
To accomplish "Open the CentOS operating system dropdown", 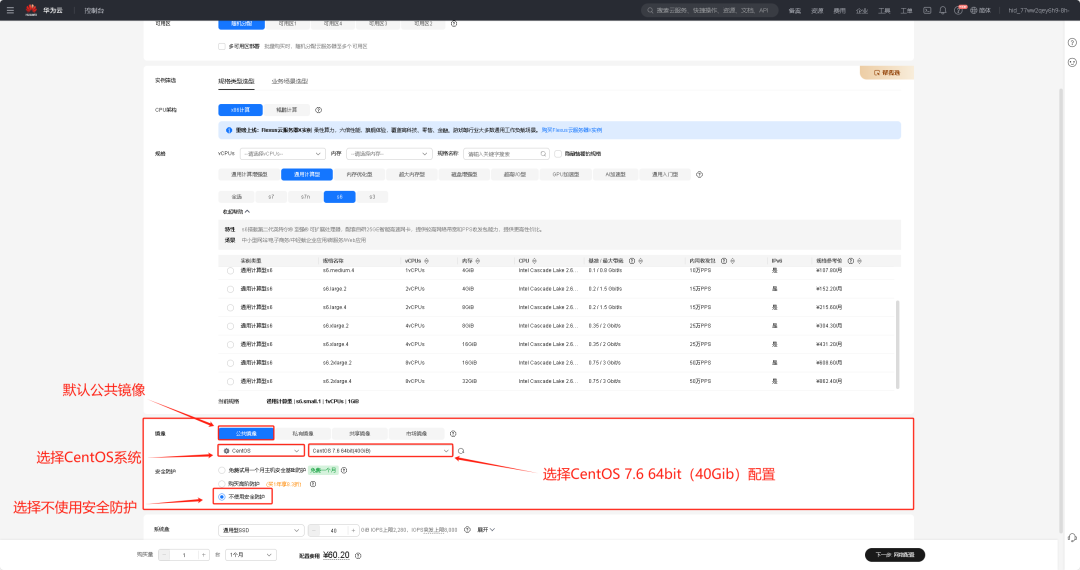I will (261, 451).
